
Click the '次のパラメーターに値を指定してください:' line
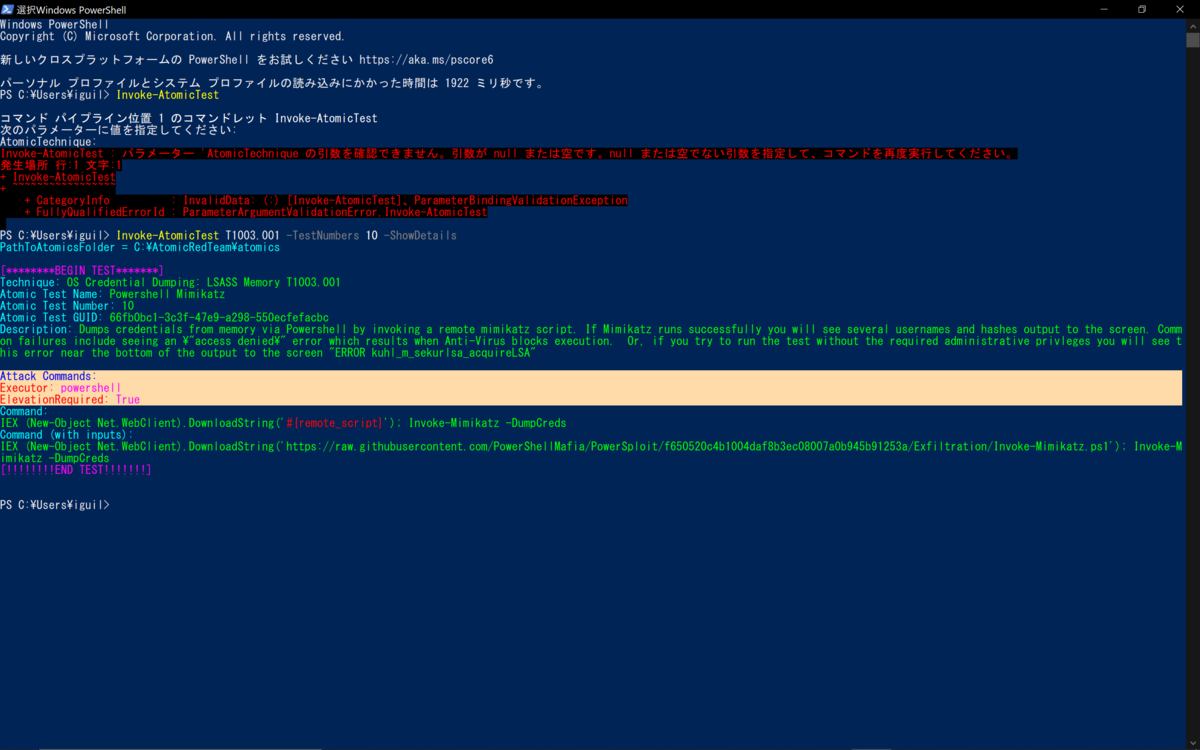[119, 130]
